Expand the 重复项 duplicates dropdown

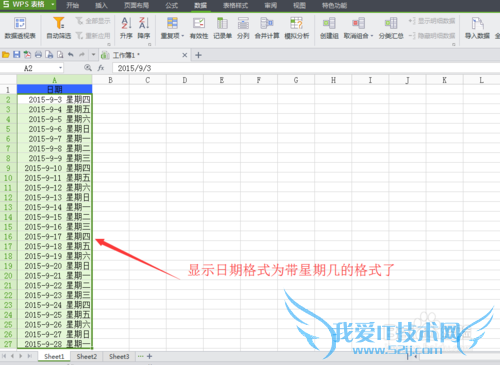click(x=183, y=36)
